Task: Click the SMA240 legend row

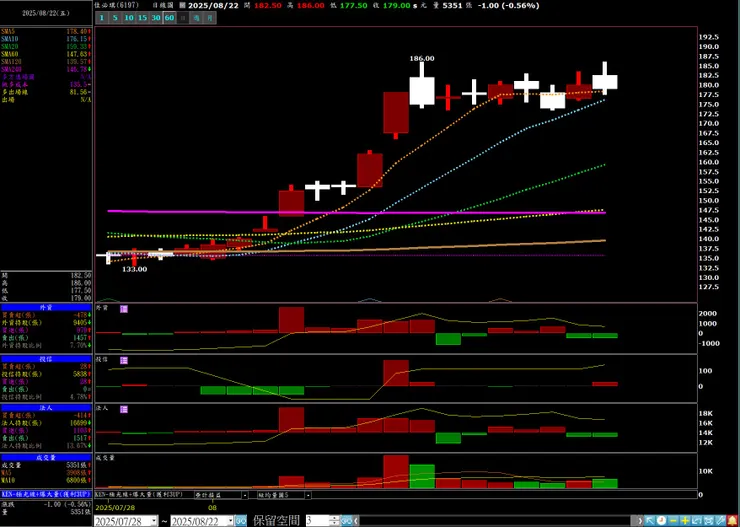Action: [x=46, y=69]
